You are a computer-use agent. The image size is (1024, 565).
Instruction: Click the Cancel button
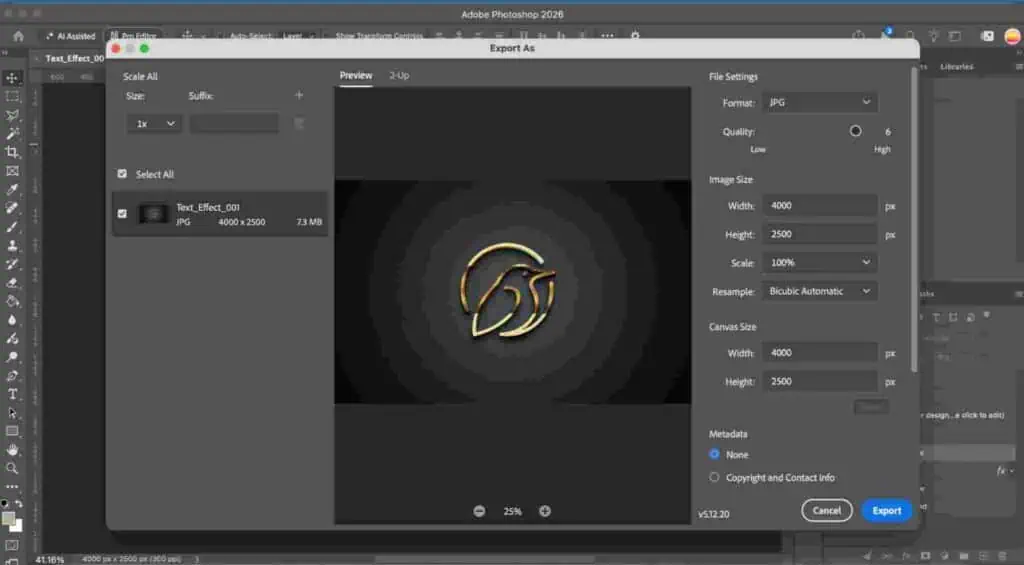pyautogui.click(x=827, y=511)
